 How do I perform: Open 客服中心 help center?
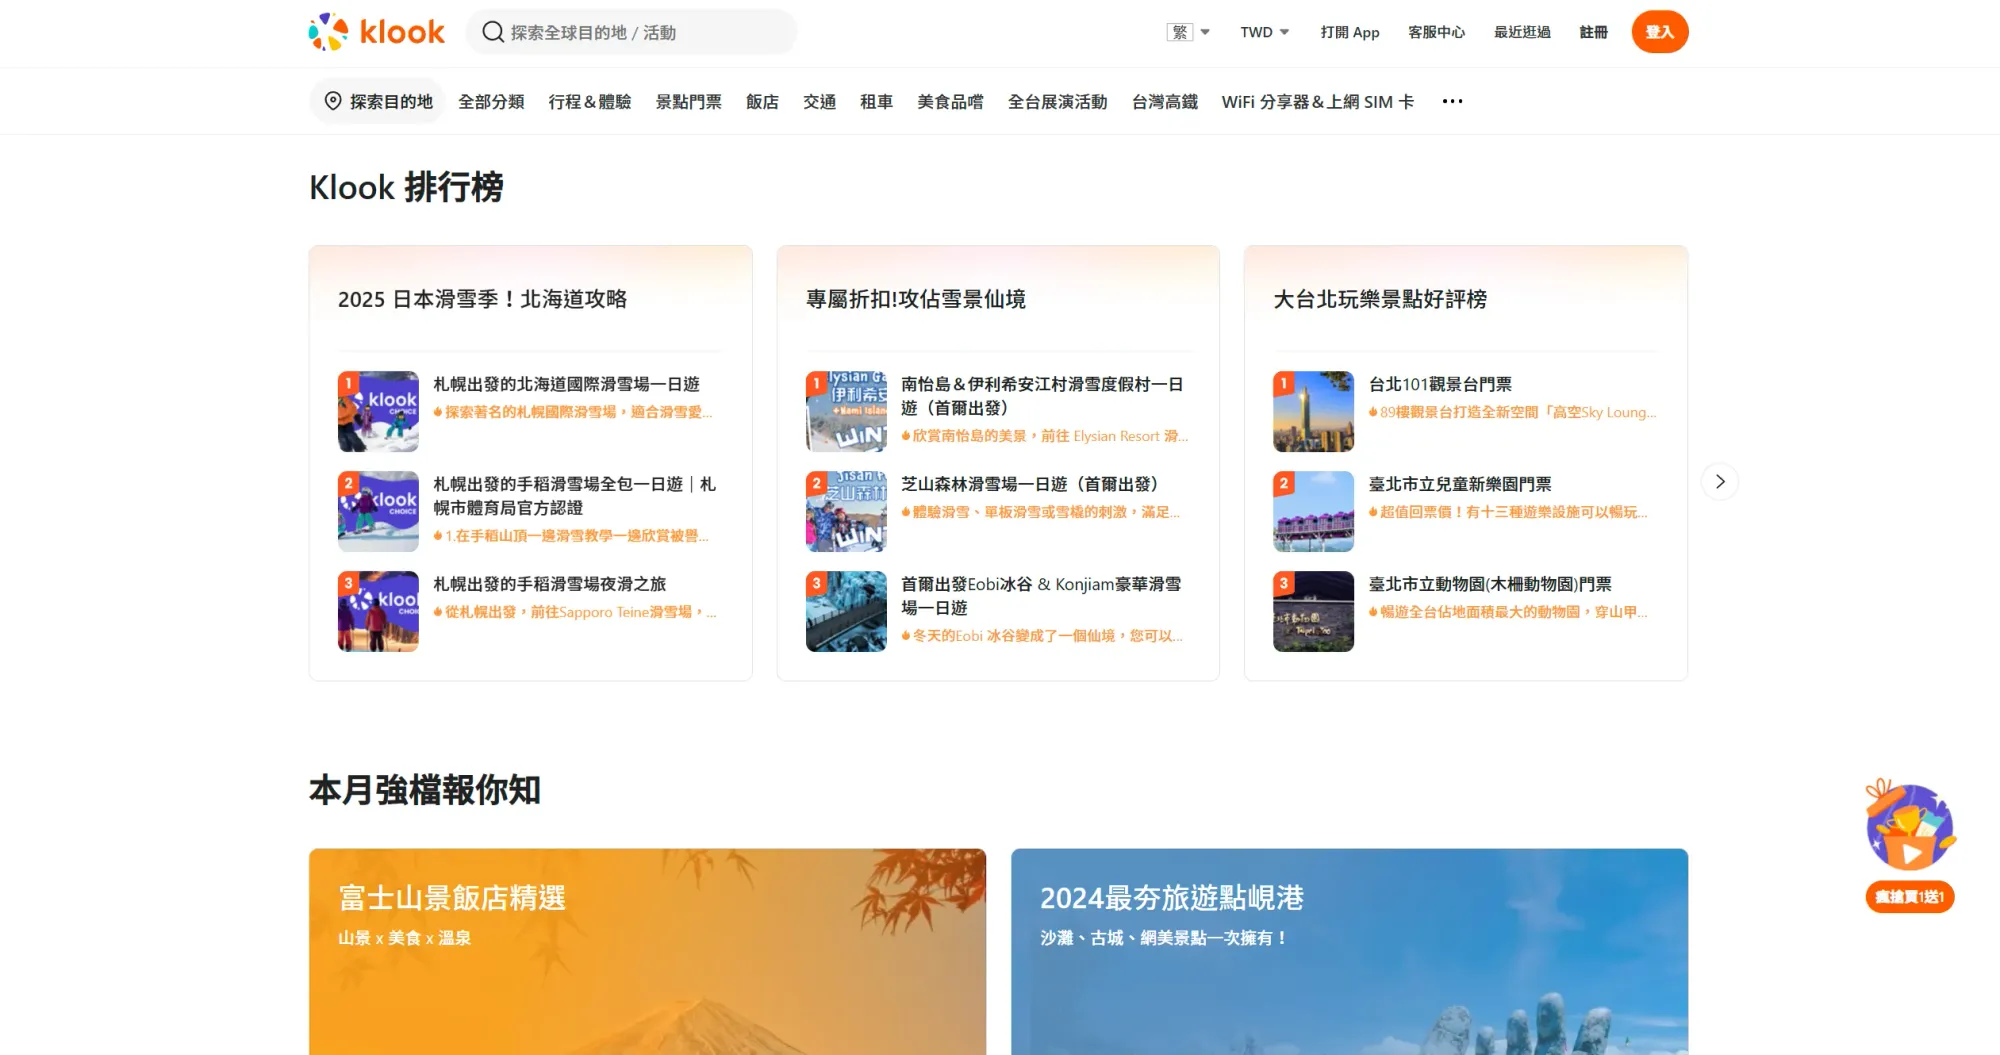pyautogui.click(x=1436, y=32)
